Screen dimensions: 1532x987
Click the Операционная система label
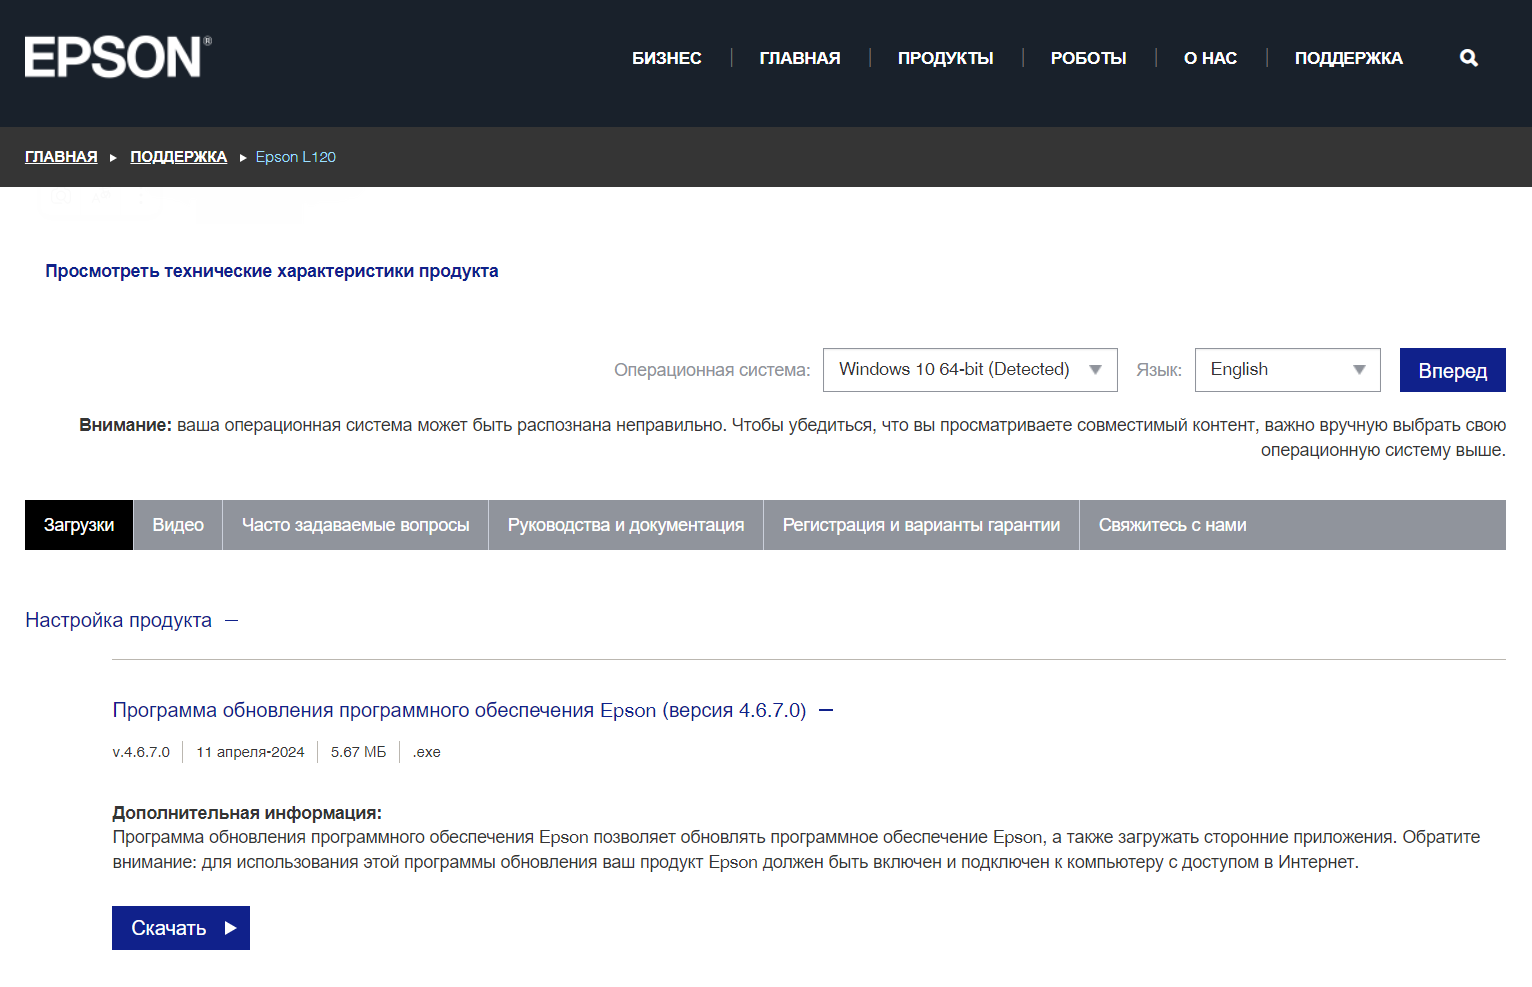[712, 370]
